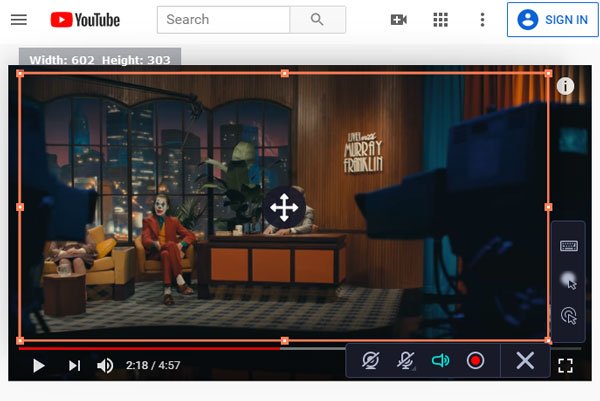
Task: Toggle system sound speaker in recorder bar
Action: (x=440, y=360)
